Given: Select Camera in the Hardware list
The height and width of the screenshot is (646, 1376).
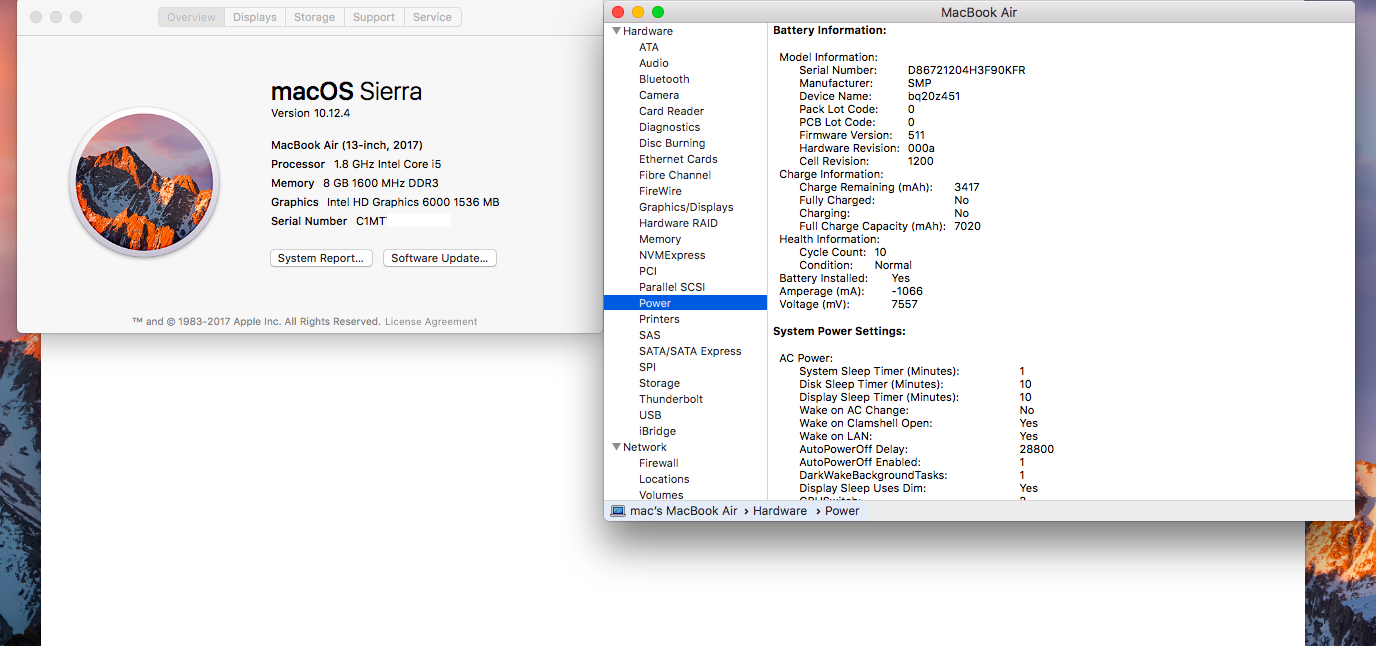Looking at the screenshot, I should pos(659,95).
